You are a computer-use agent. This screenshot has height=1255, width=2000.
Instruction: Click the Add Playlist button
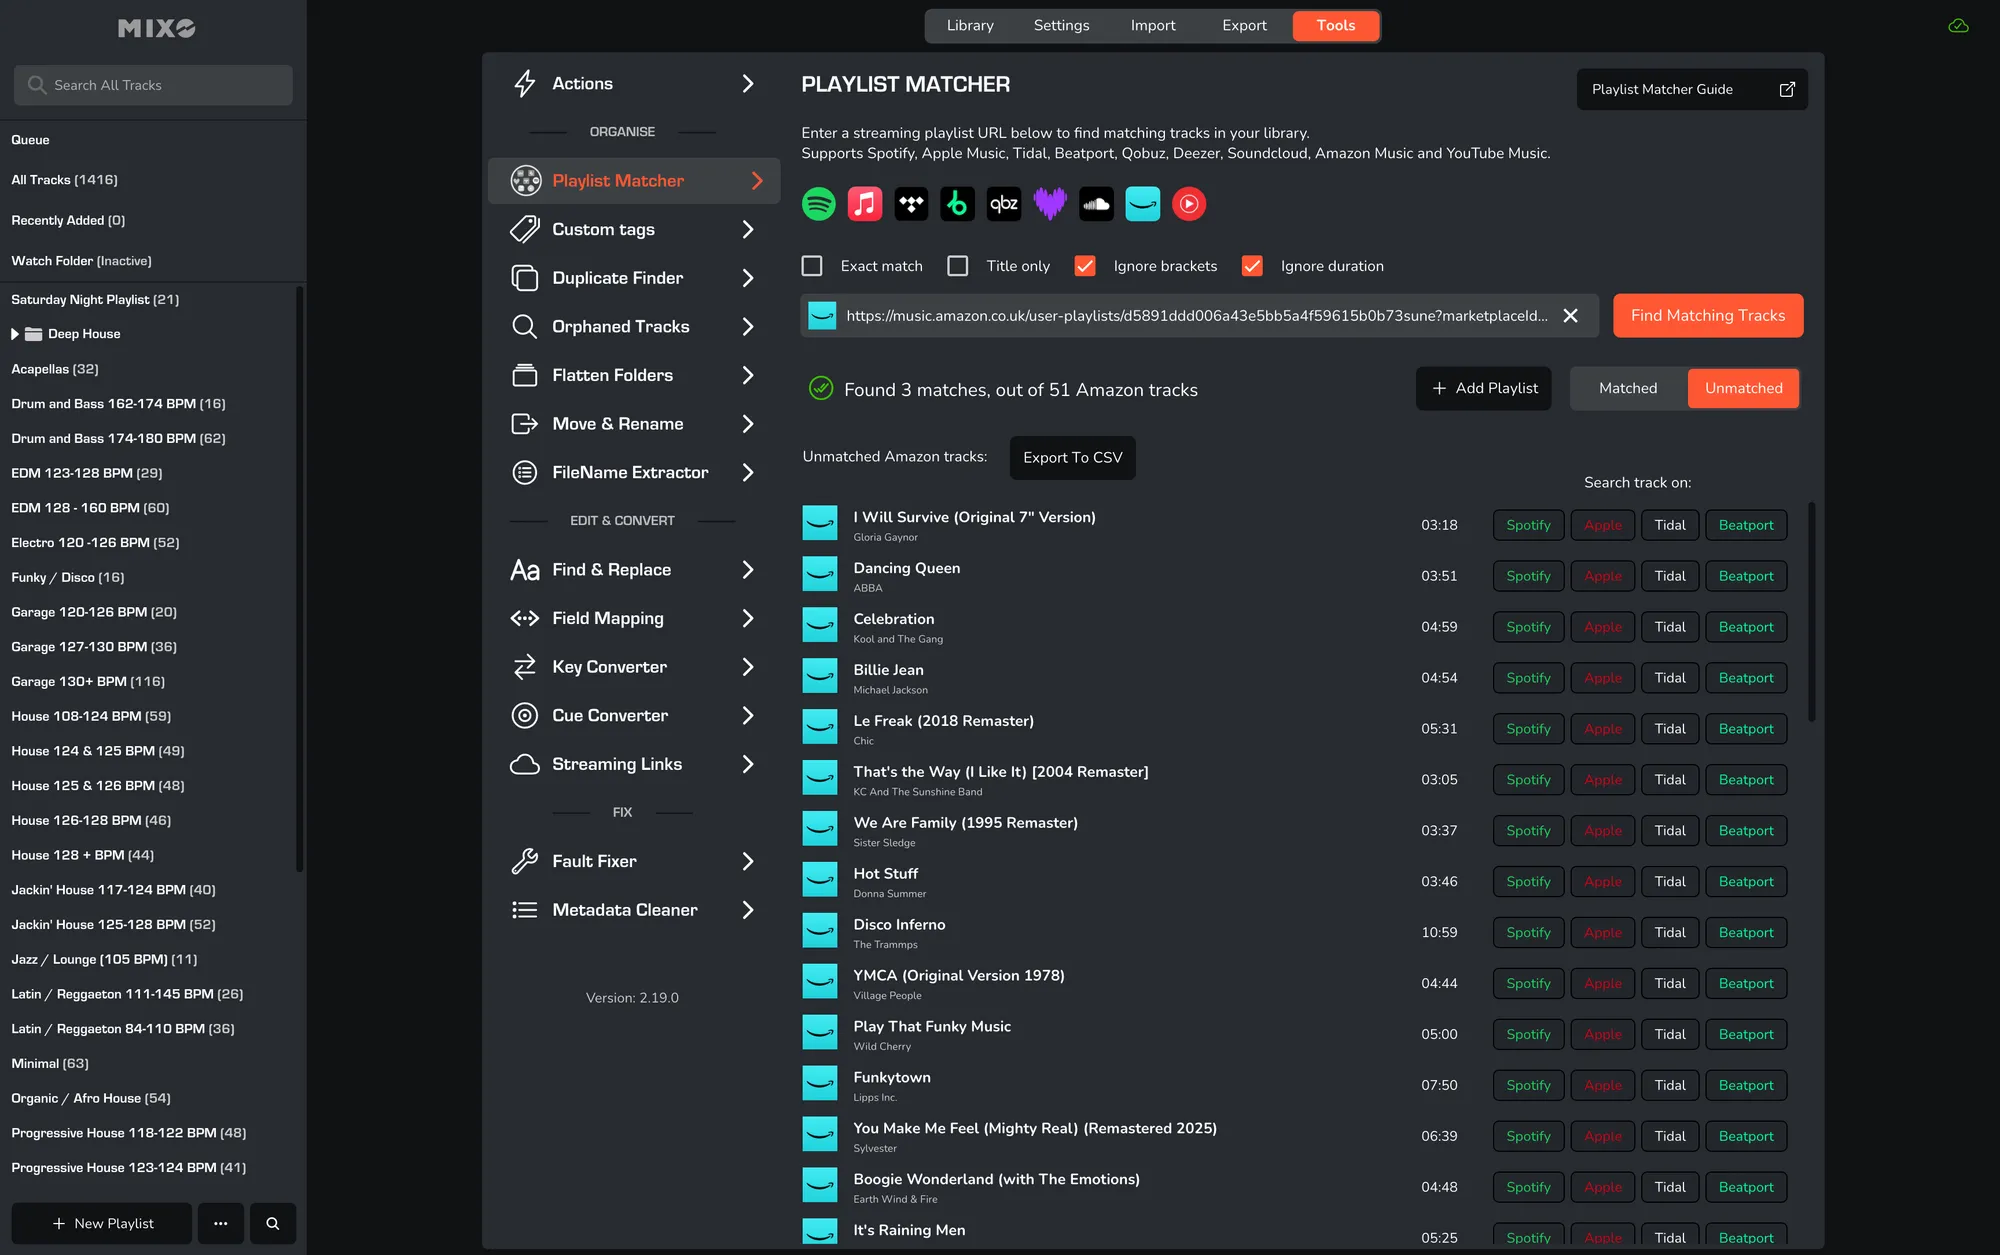tap(1484, 388)
